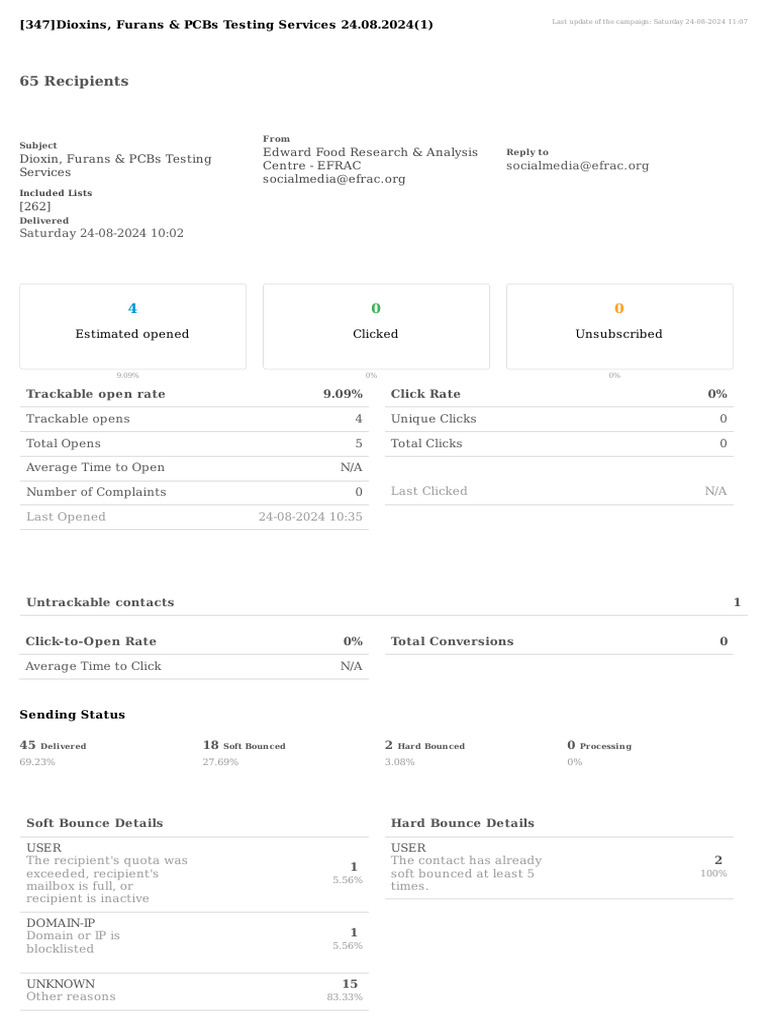768x1024 pixels.
Task: Click the Unsubscribed stats card
Action: 619,327
